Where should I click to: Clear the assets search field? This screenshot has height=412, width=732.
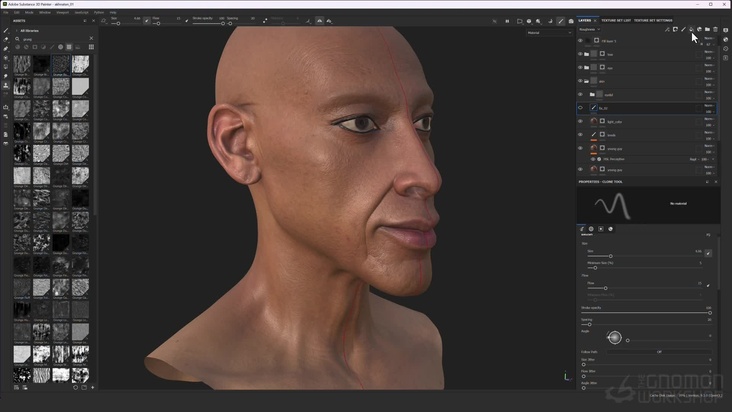(91, 38)
